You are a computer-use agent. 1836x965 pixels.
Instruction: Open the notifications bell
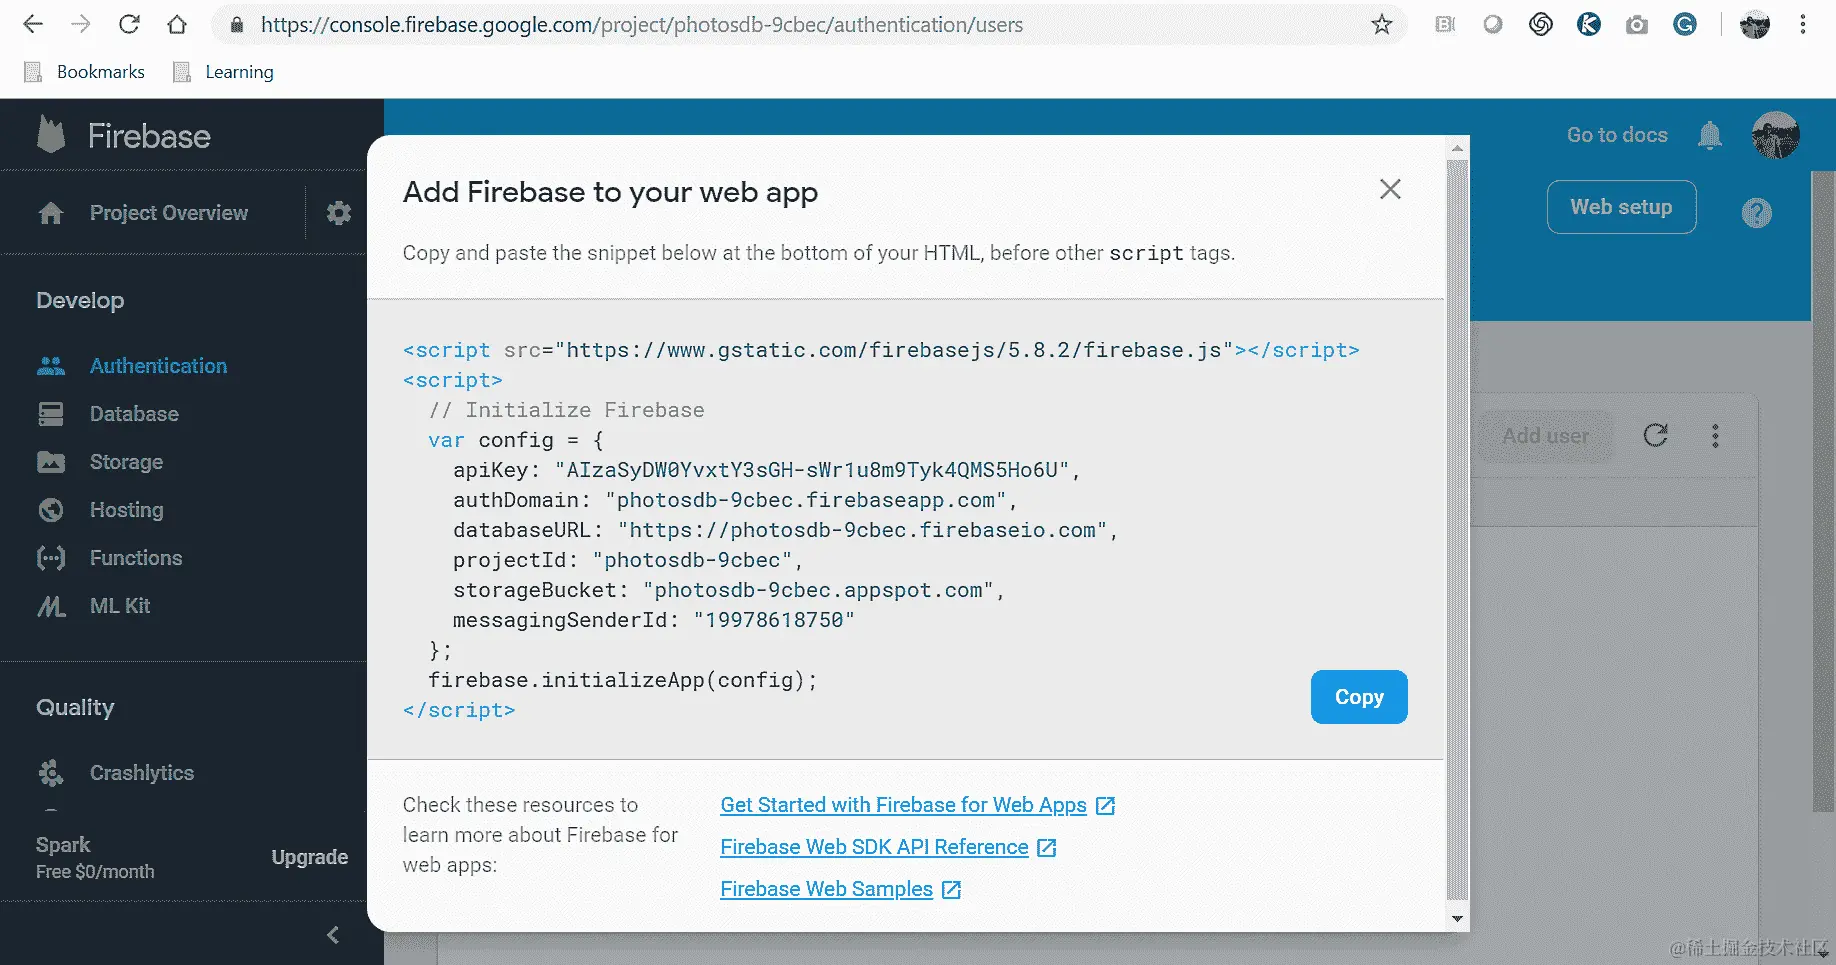point(1709,135)
